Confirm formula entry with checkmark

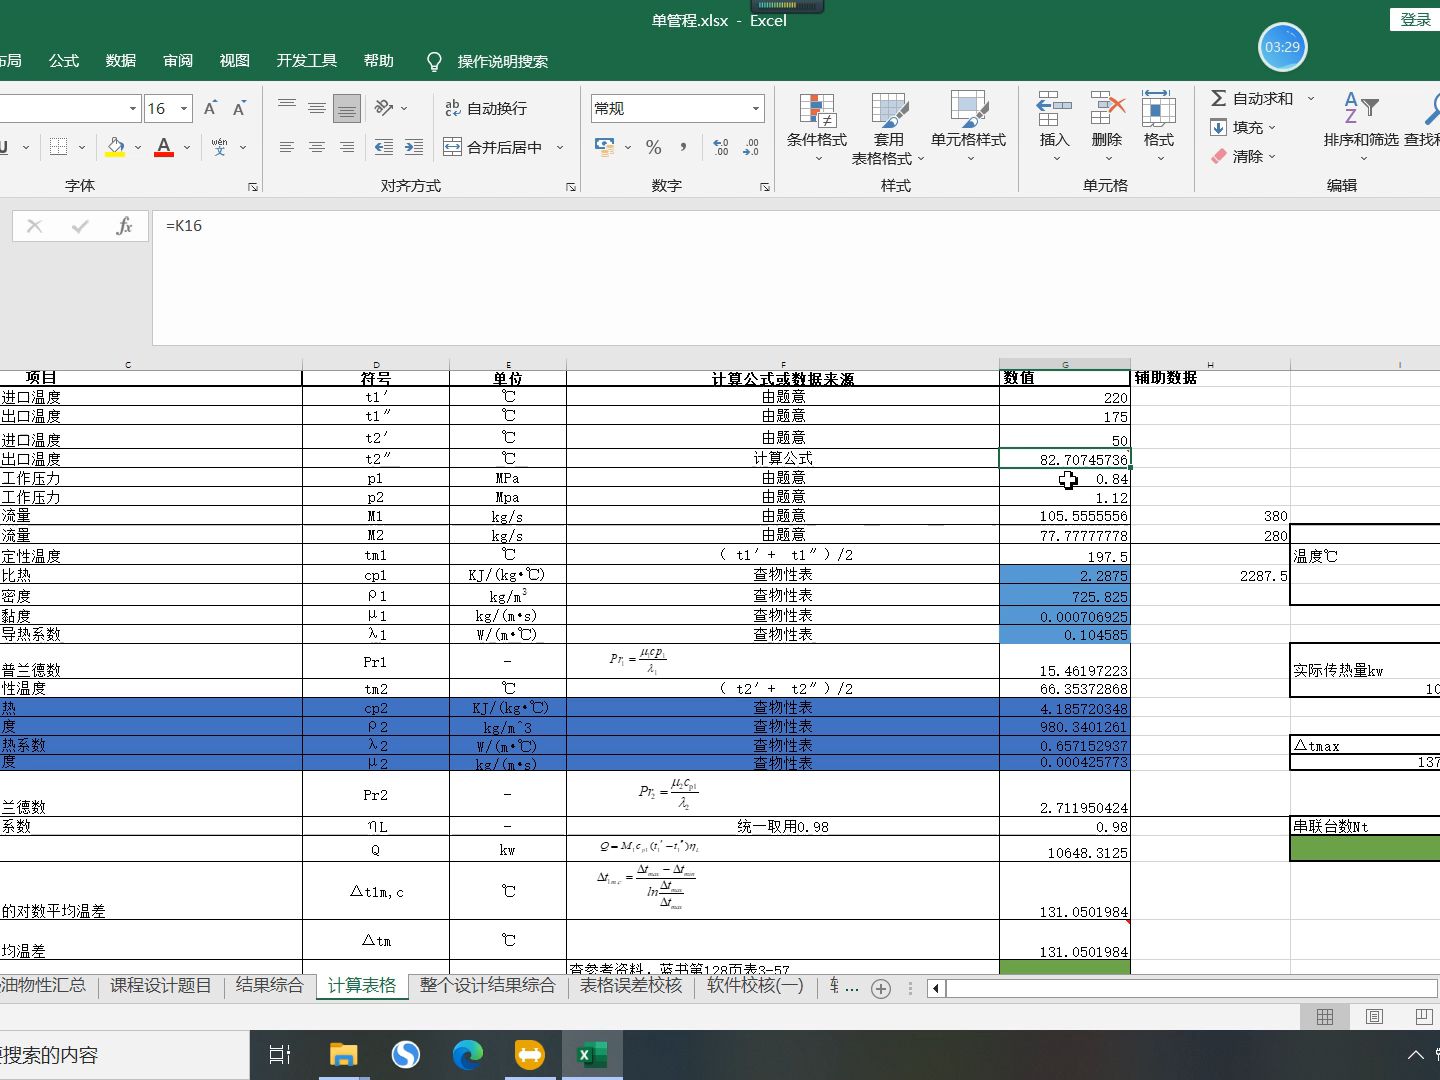point(80,226)
